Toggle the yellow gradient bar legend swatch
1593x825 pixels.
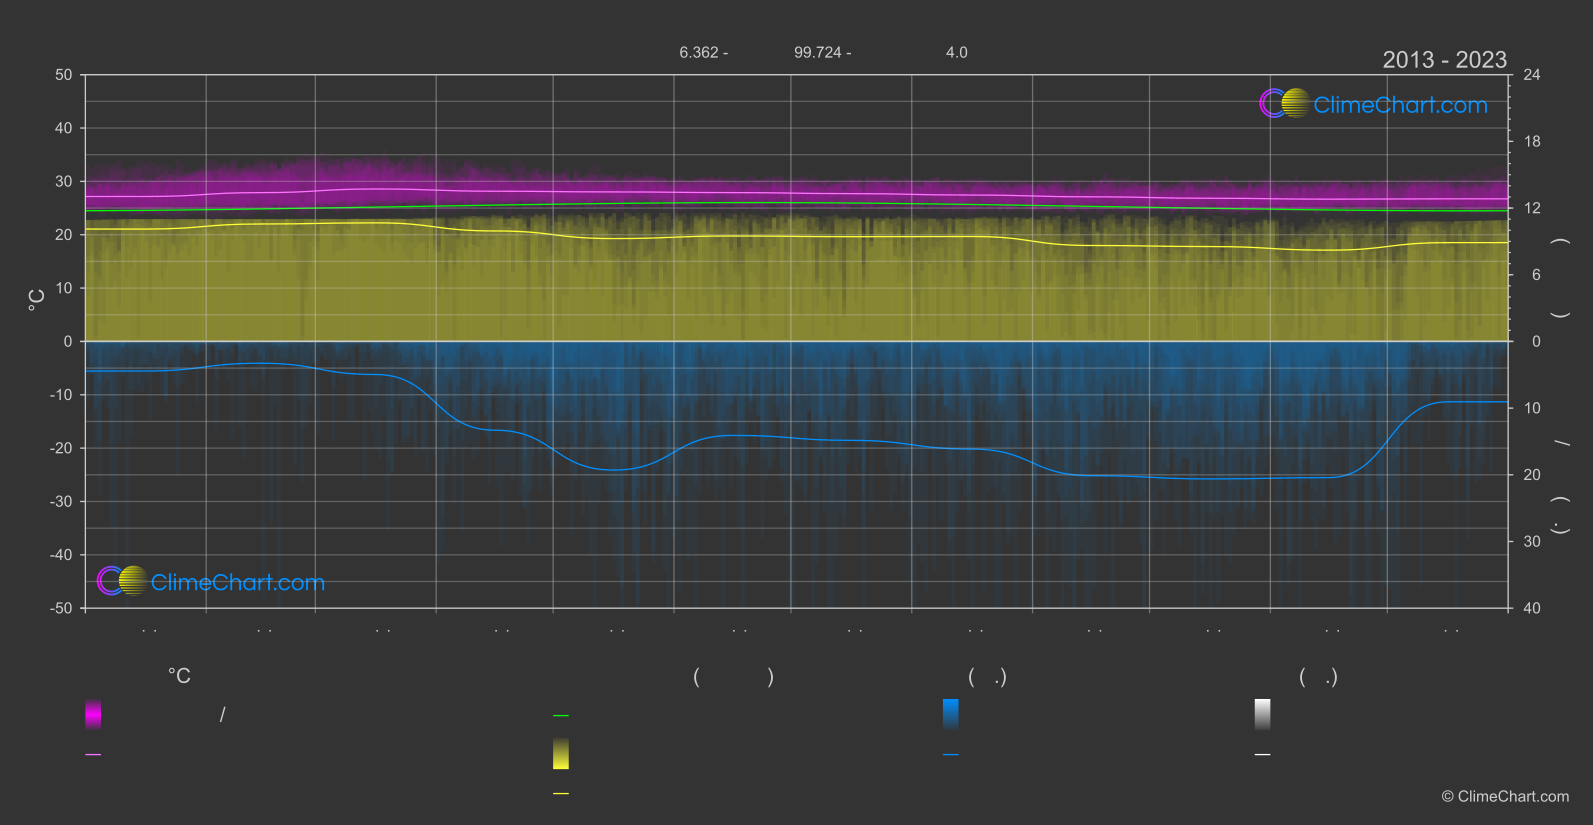pyautogui.click(x=561, y=754)
